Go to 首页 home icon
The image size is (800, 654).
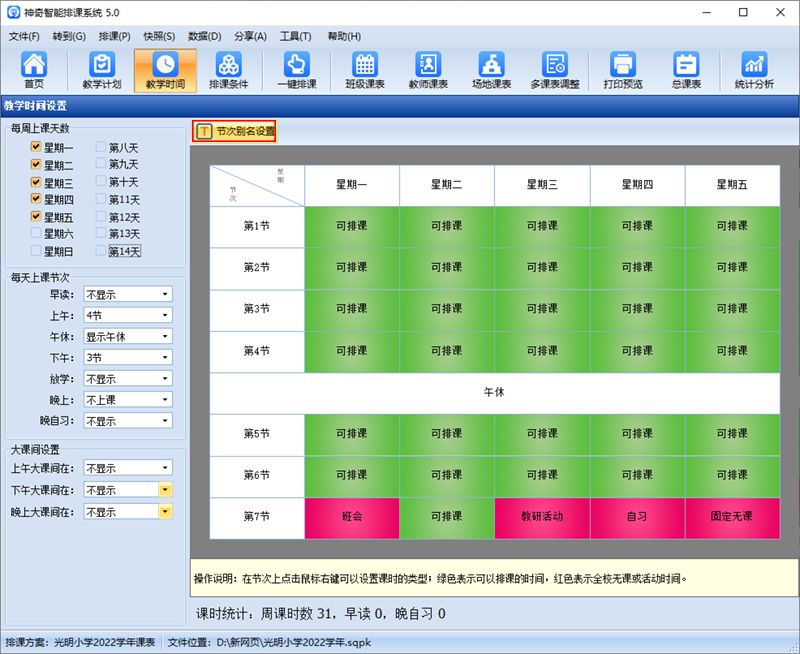(34, 70)
